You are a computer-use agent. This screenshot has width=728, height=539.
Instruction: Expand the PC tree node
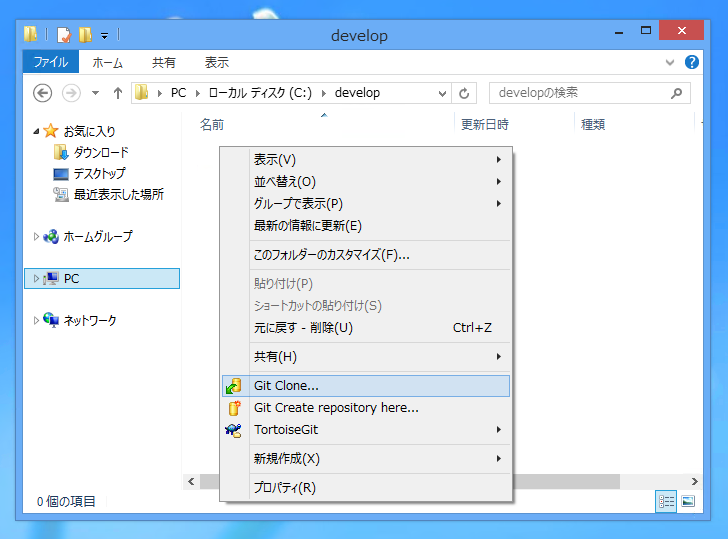[36, 279]
